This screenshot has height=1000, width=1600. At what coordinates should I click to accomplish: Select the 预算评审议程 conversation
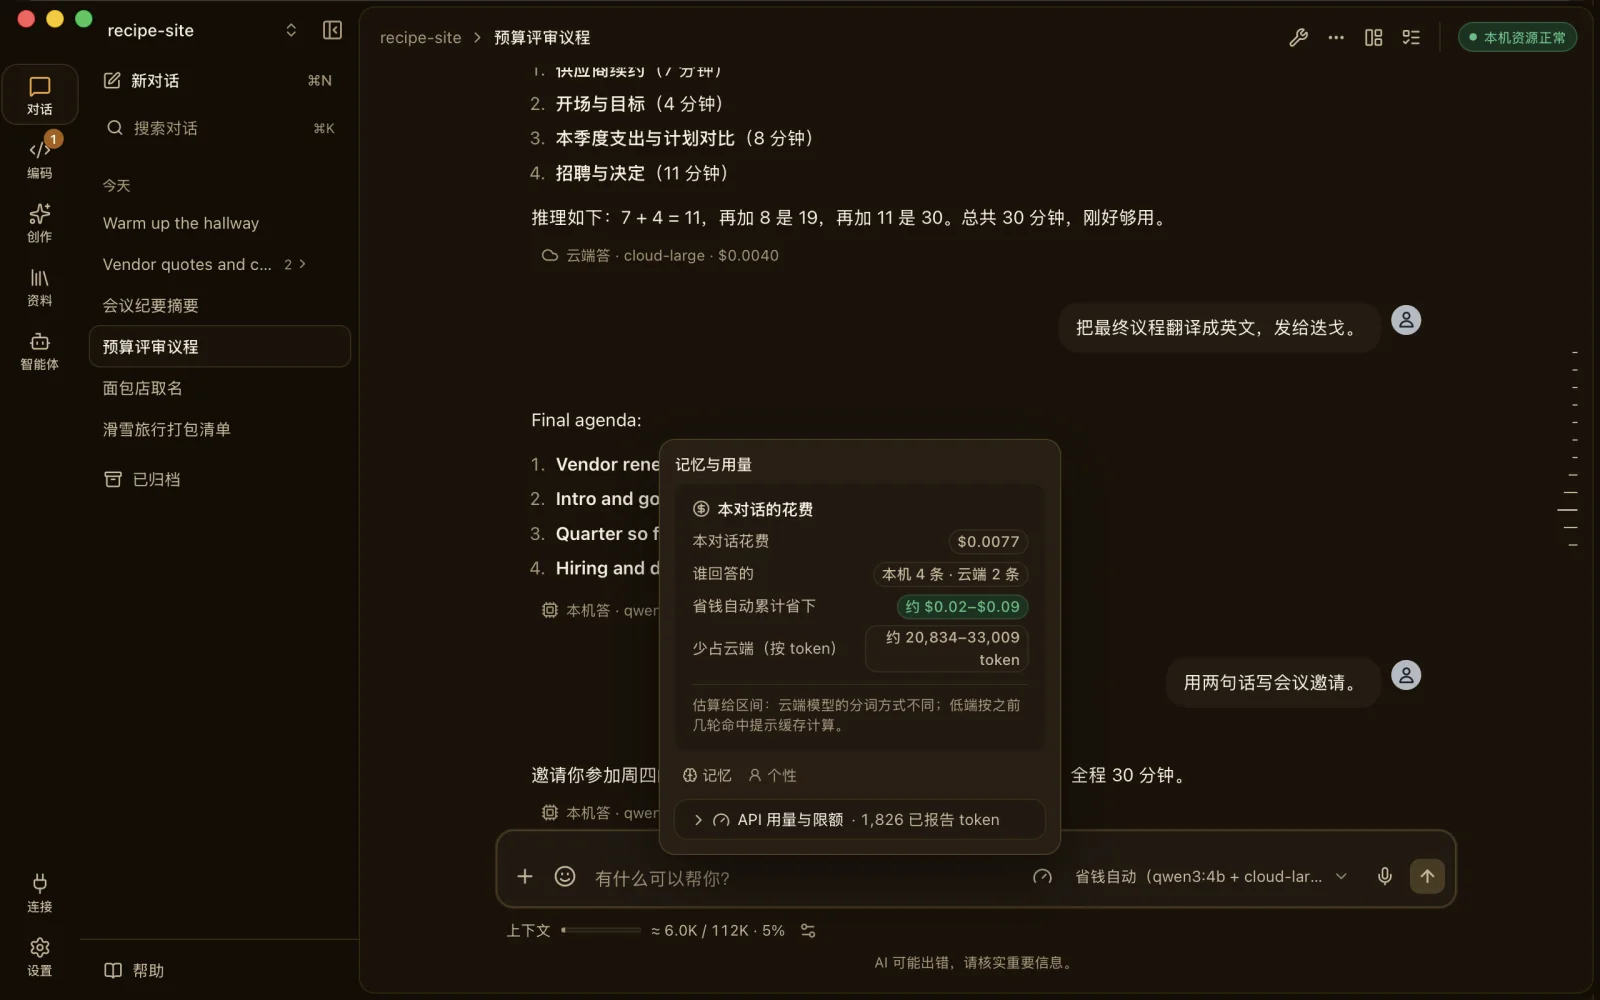point(219,347)
